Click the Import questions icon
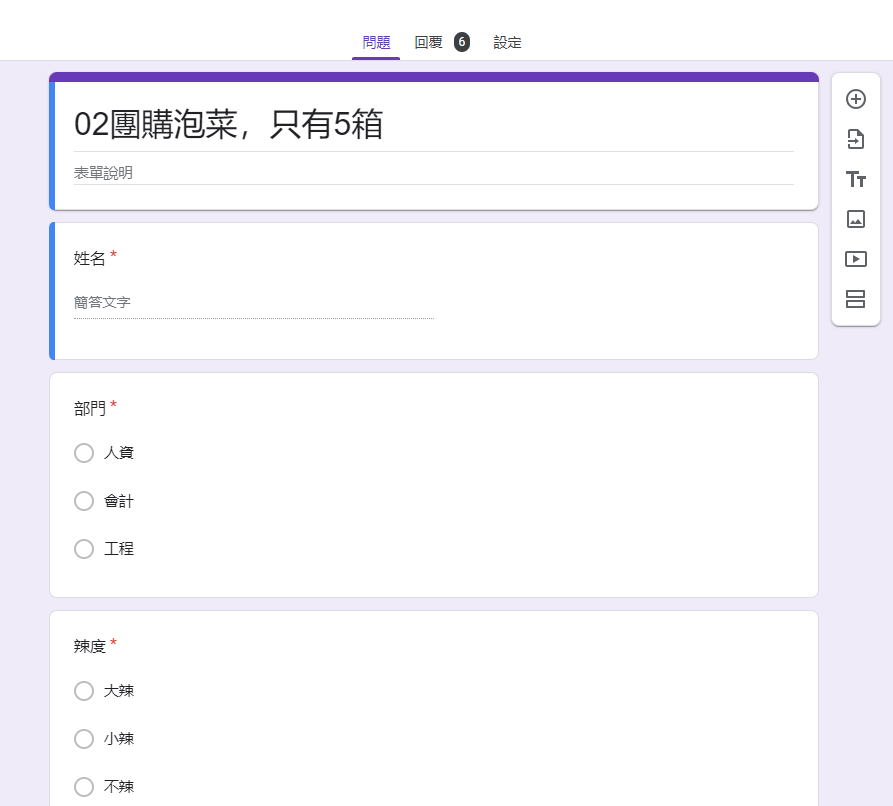Screen dimensions: 893x806 point(855,139)
